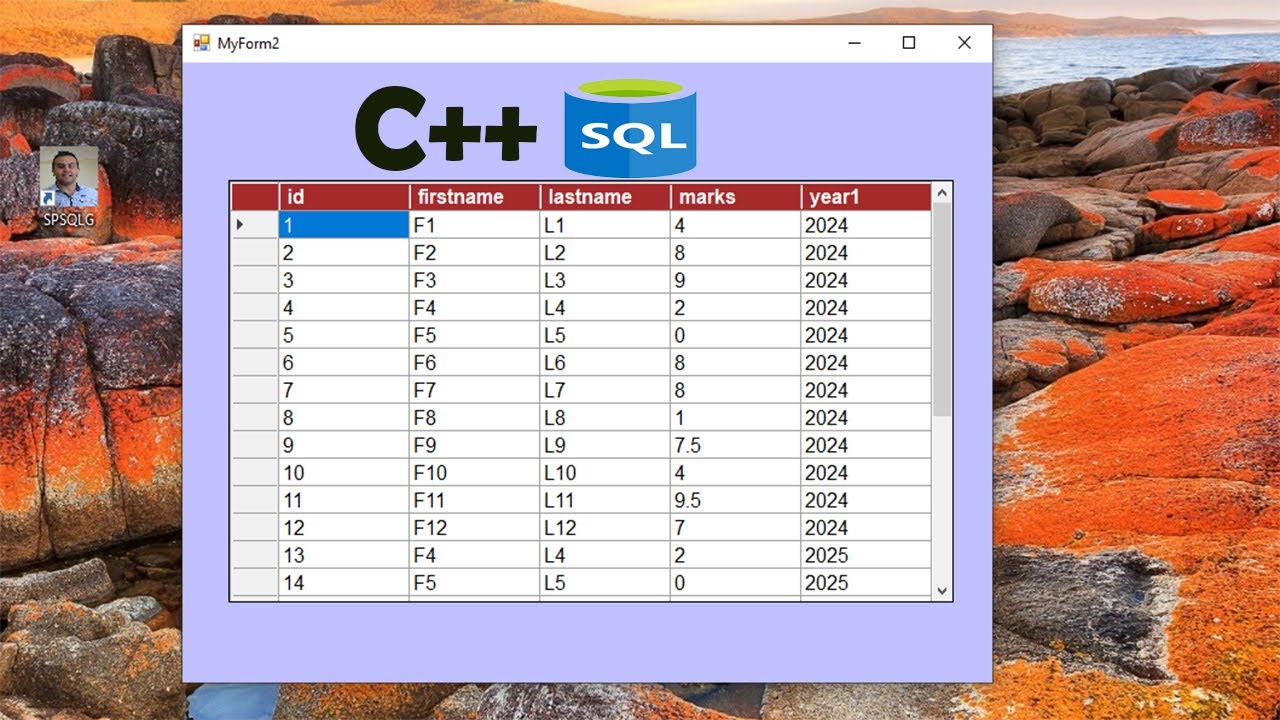This screenshot has height=720, width=1280.
Task: Maximize the MyForm2 window
Action: click(909, 43)
